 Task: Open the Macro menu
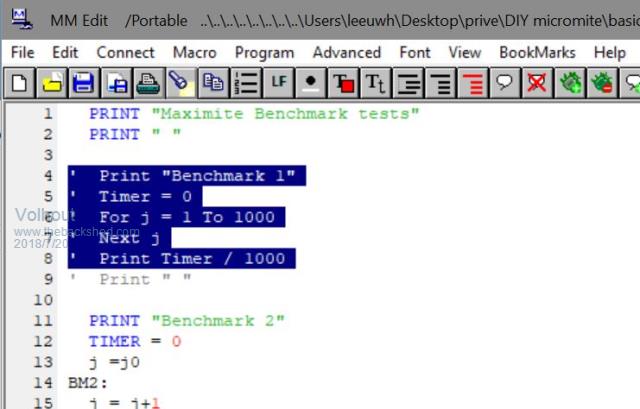coord(194,52)
